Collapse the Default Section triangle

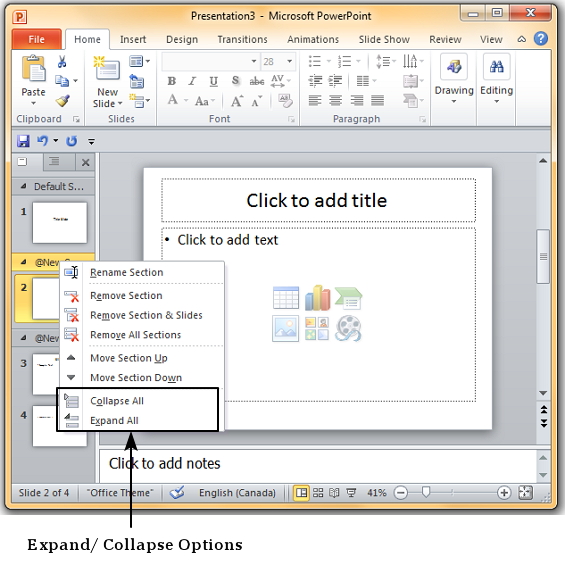(x=24, y=186)
